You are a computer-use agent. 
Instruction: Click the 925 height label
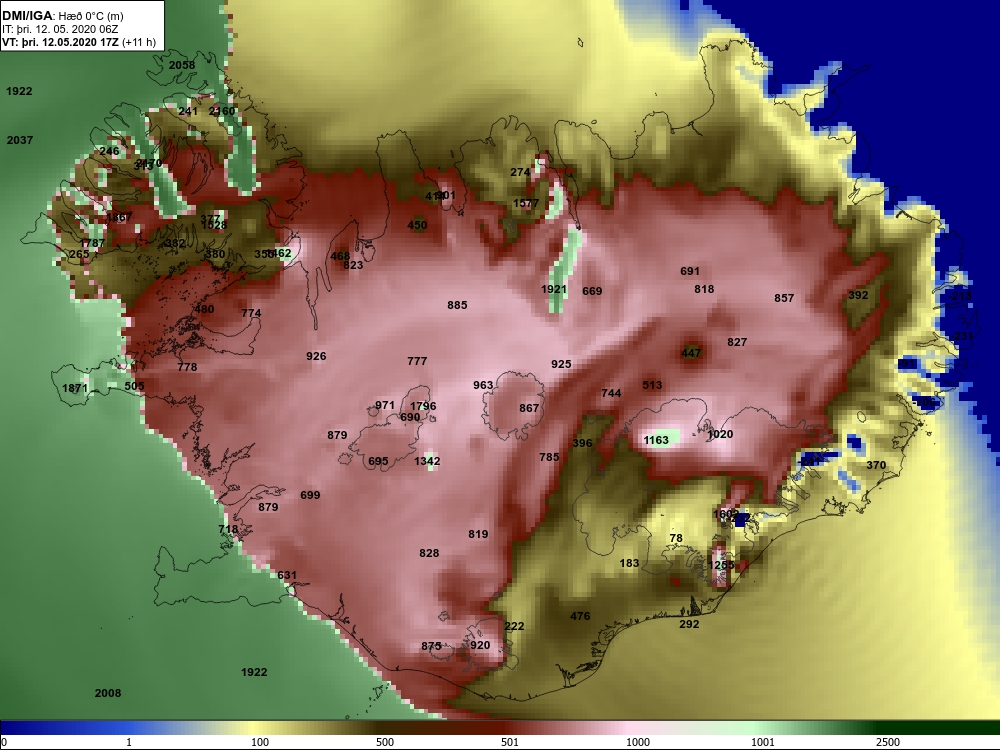click(561, 364)
